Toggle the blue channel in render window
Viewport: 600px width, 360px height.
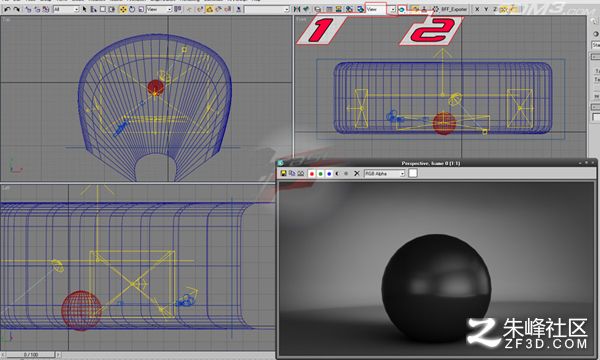pyautogui.click(x=329, y=174)
